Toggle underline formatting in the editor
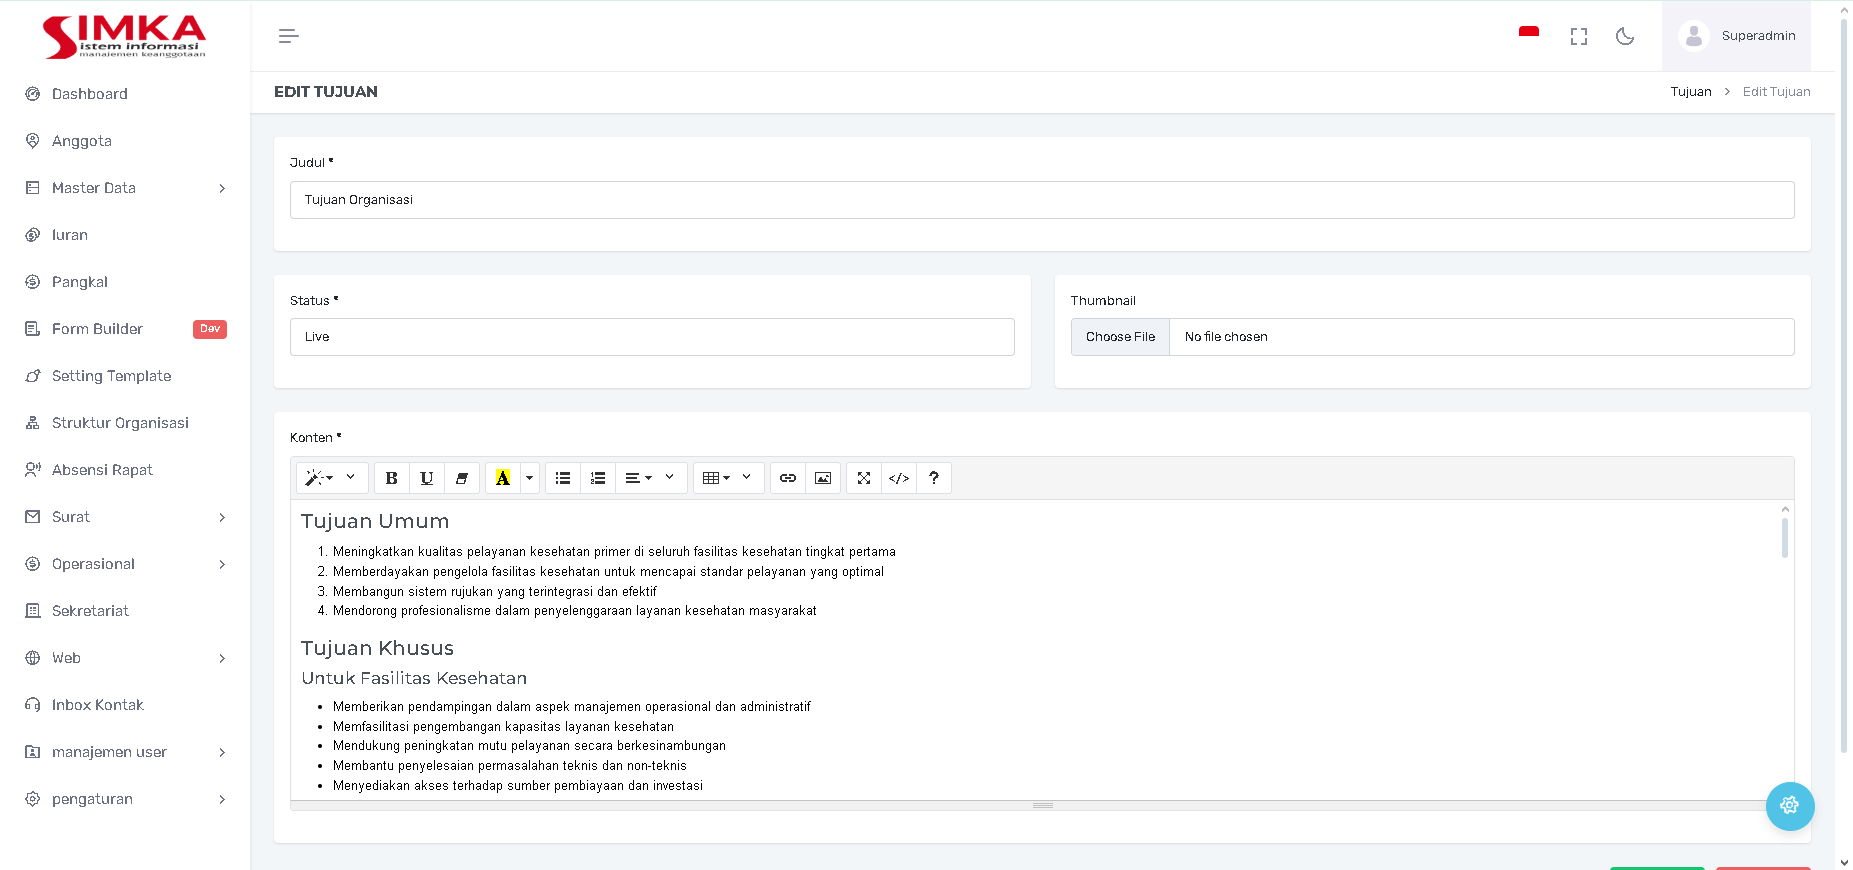 point(427,478)
